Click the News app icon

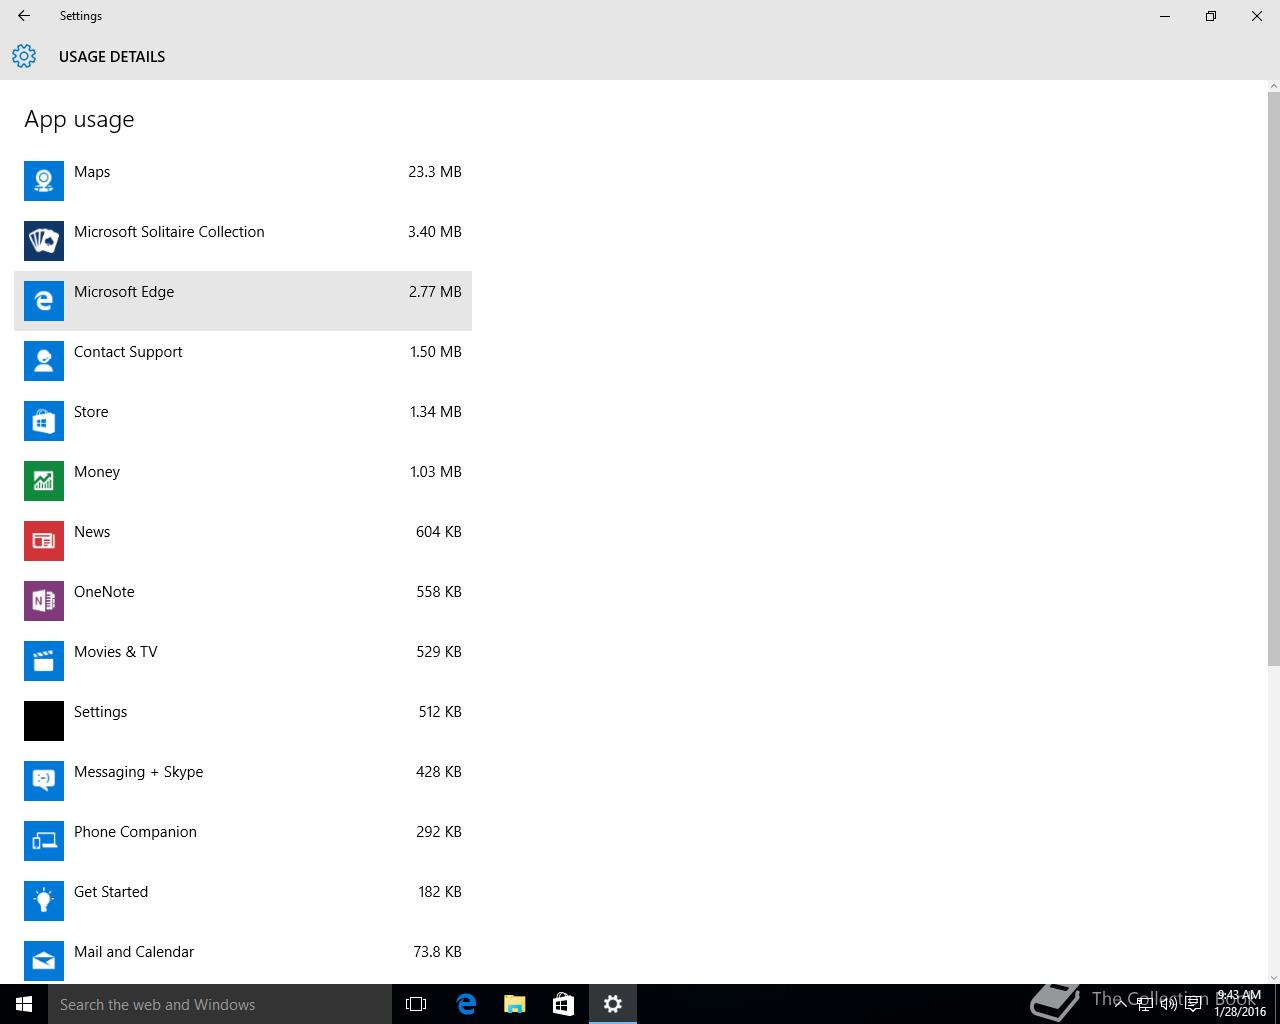click(44, 541)
